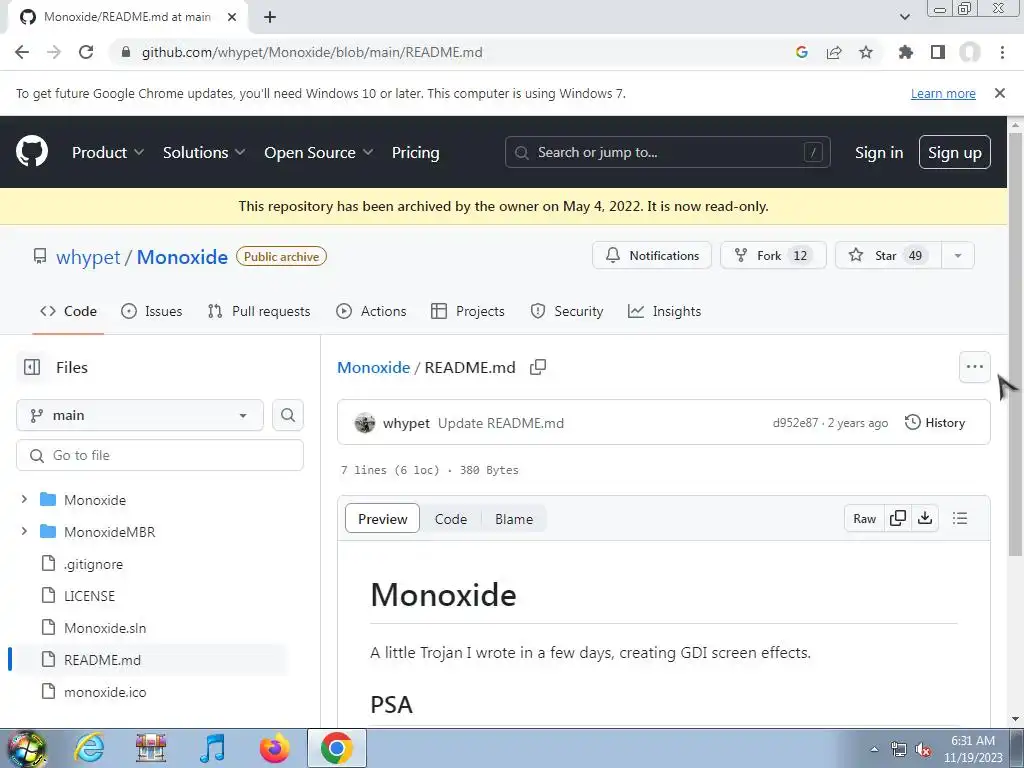Open the main branch dropdown

[140, 415]
